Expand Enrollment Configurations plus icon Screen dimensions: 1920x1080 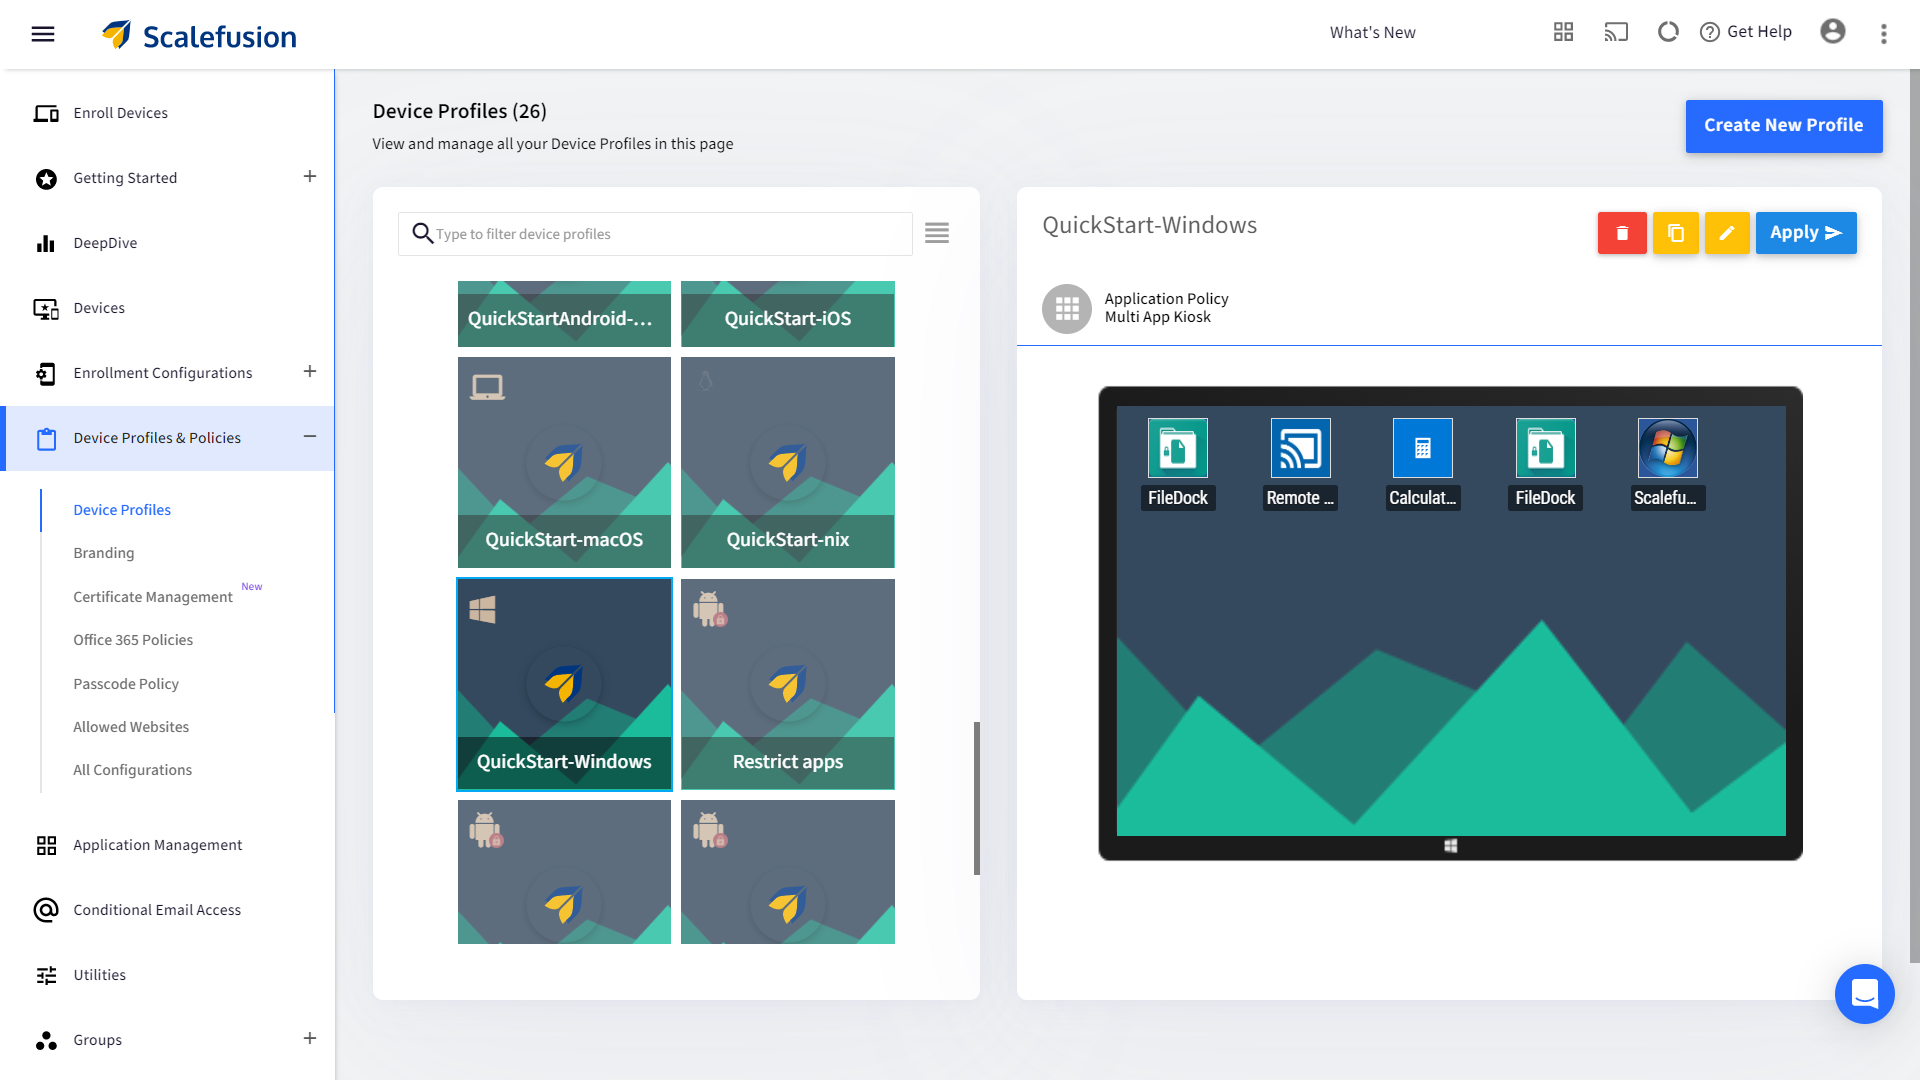(x=310, y=372)
